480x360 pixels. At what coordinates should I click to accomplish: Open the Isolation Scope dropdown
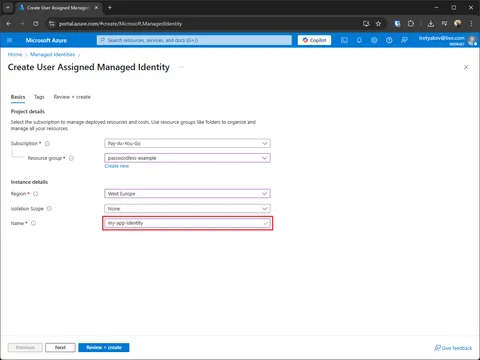[x=187, y=209]
